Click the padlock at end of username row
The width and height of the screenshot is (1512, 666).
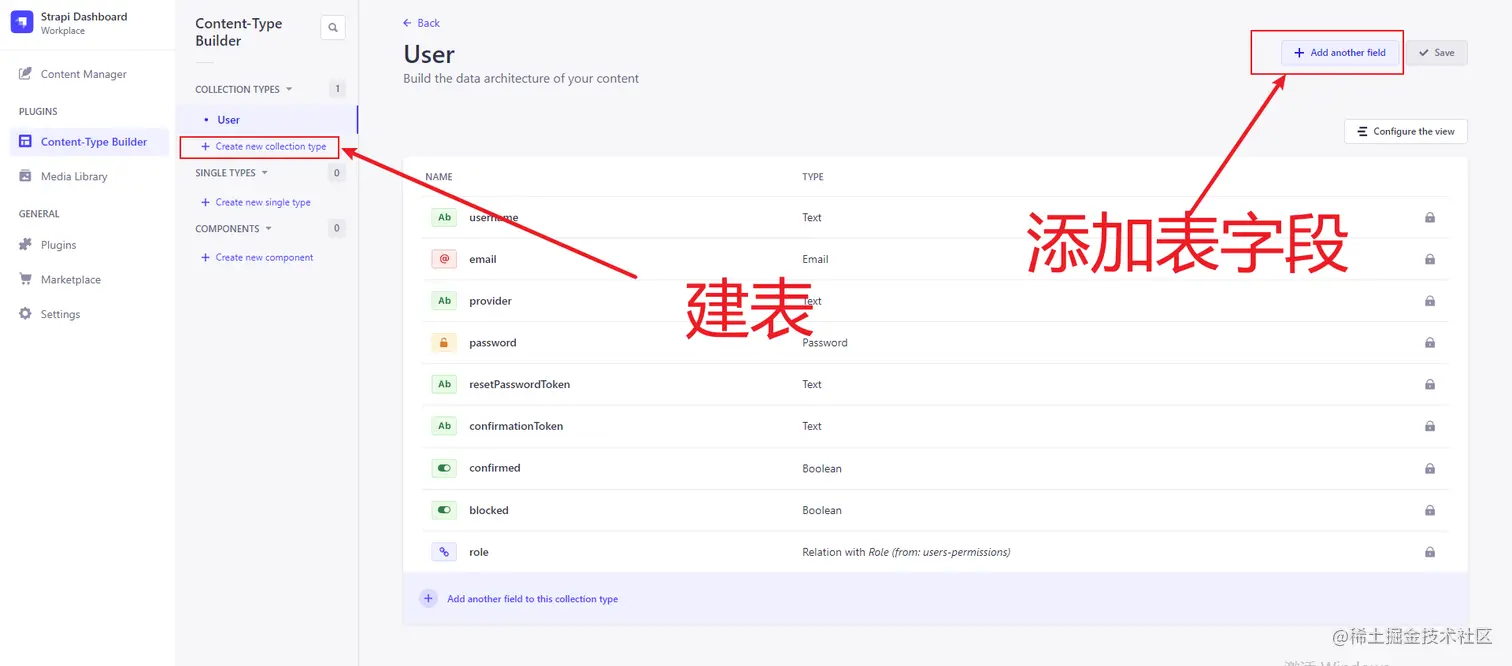pyautogui.click(x=1430, y=217)
